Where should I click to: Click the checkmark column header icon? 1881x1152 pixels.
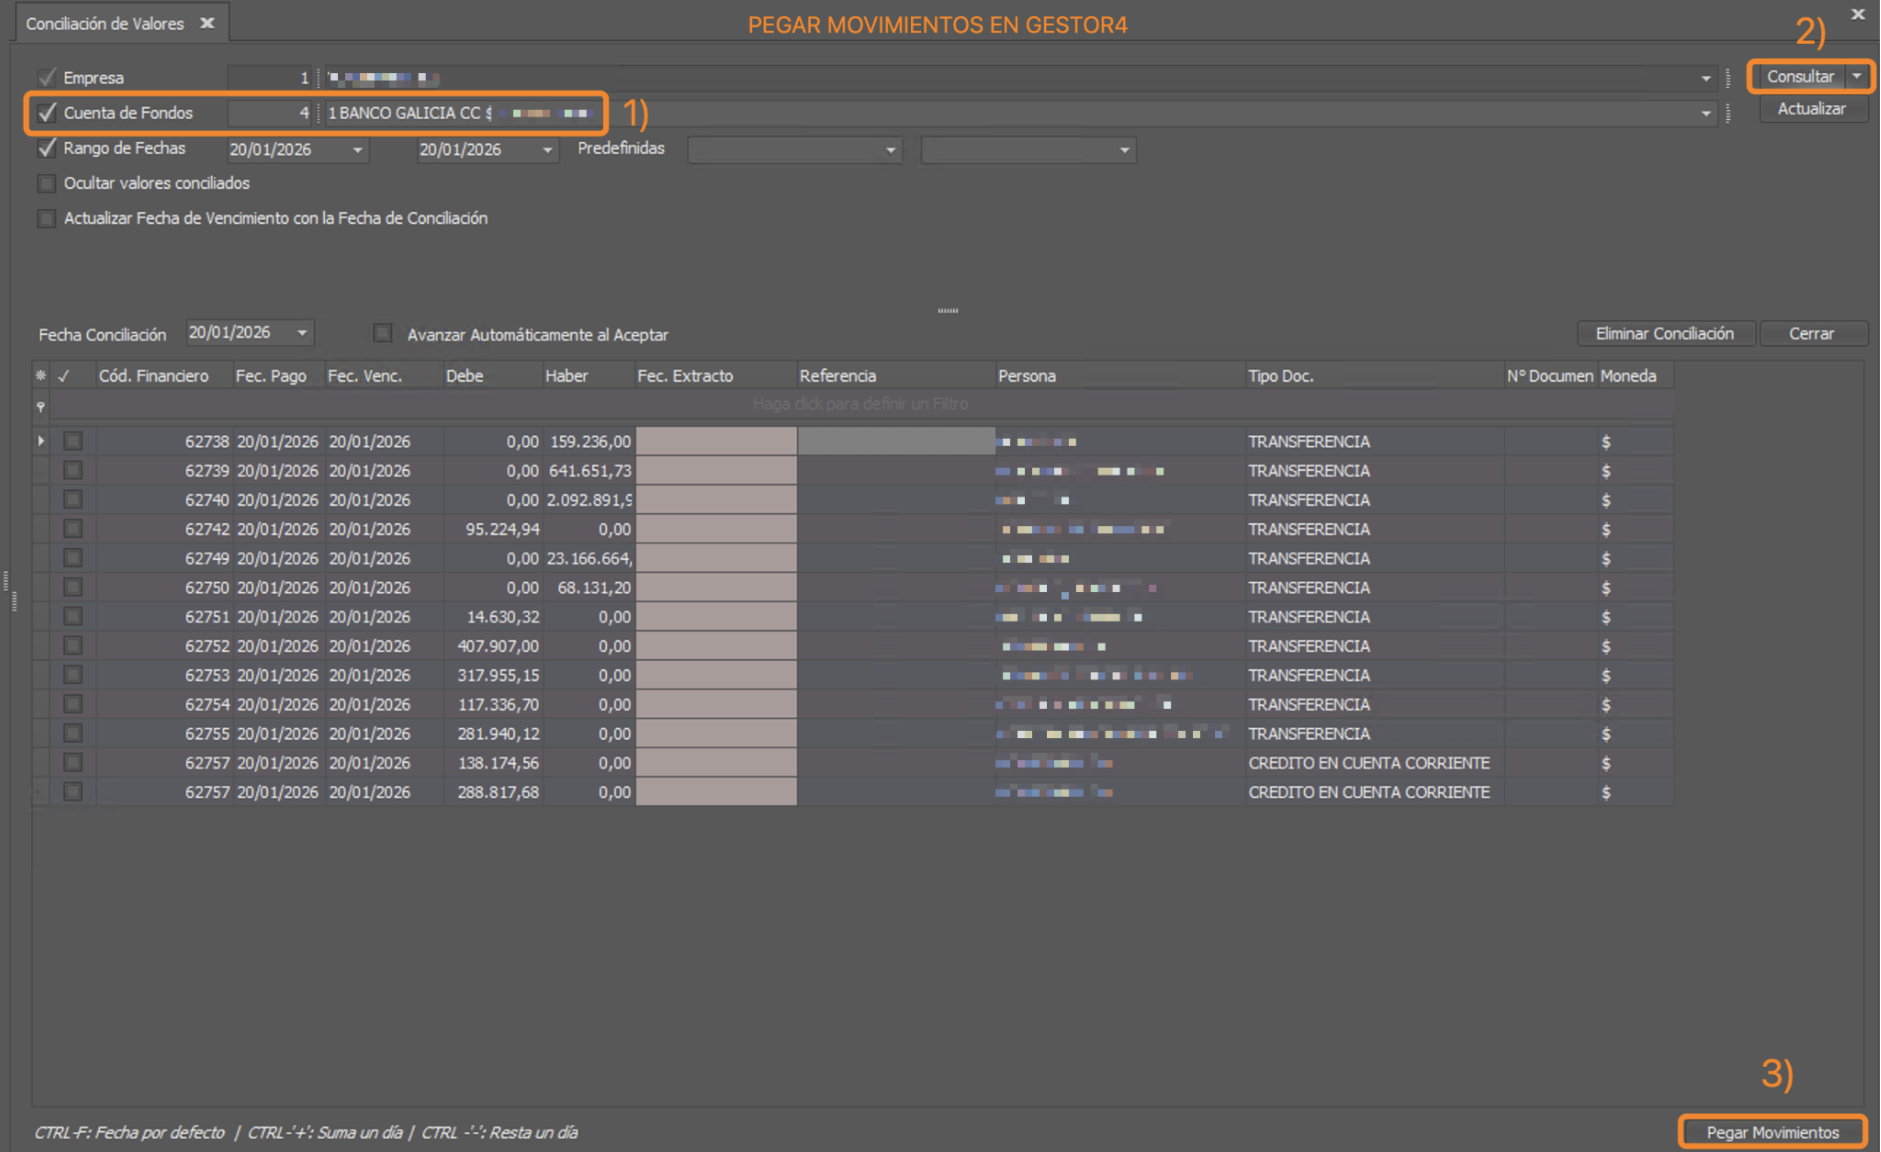pos(64,376)
